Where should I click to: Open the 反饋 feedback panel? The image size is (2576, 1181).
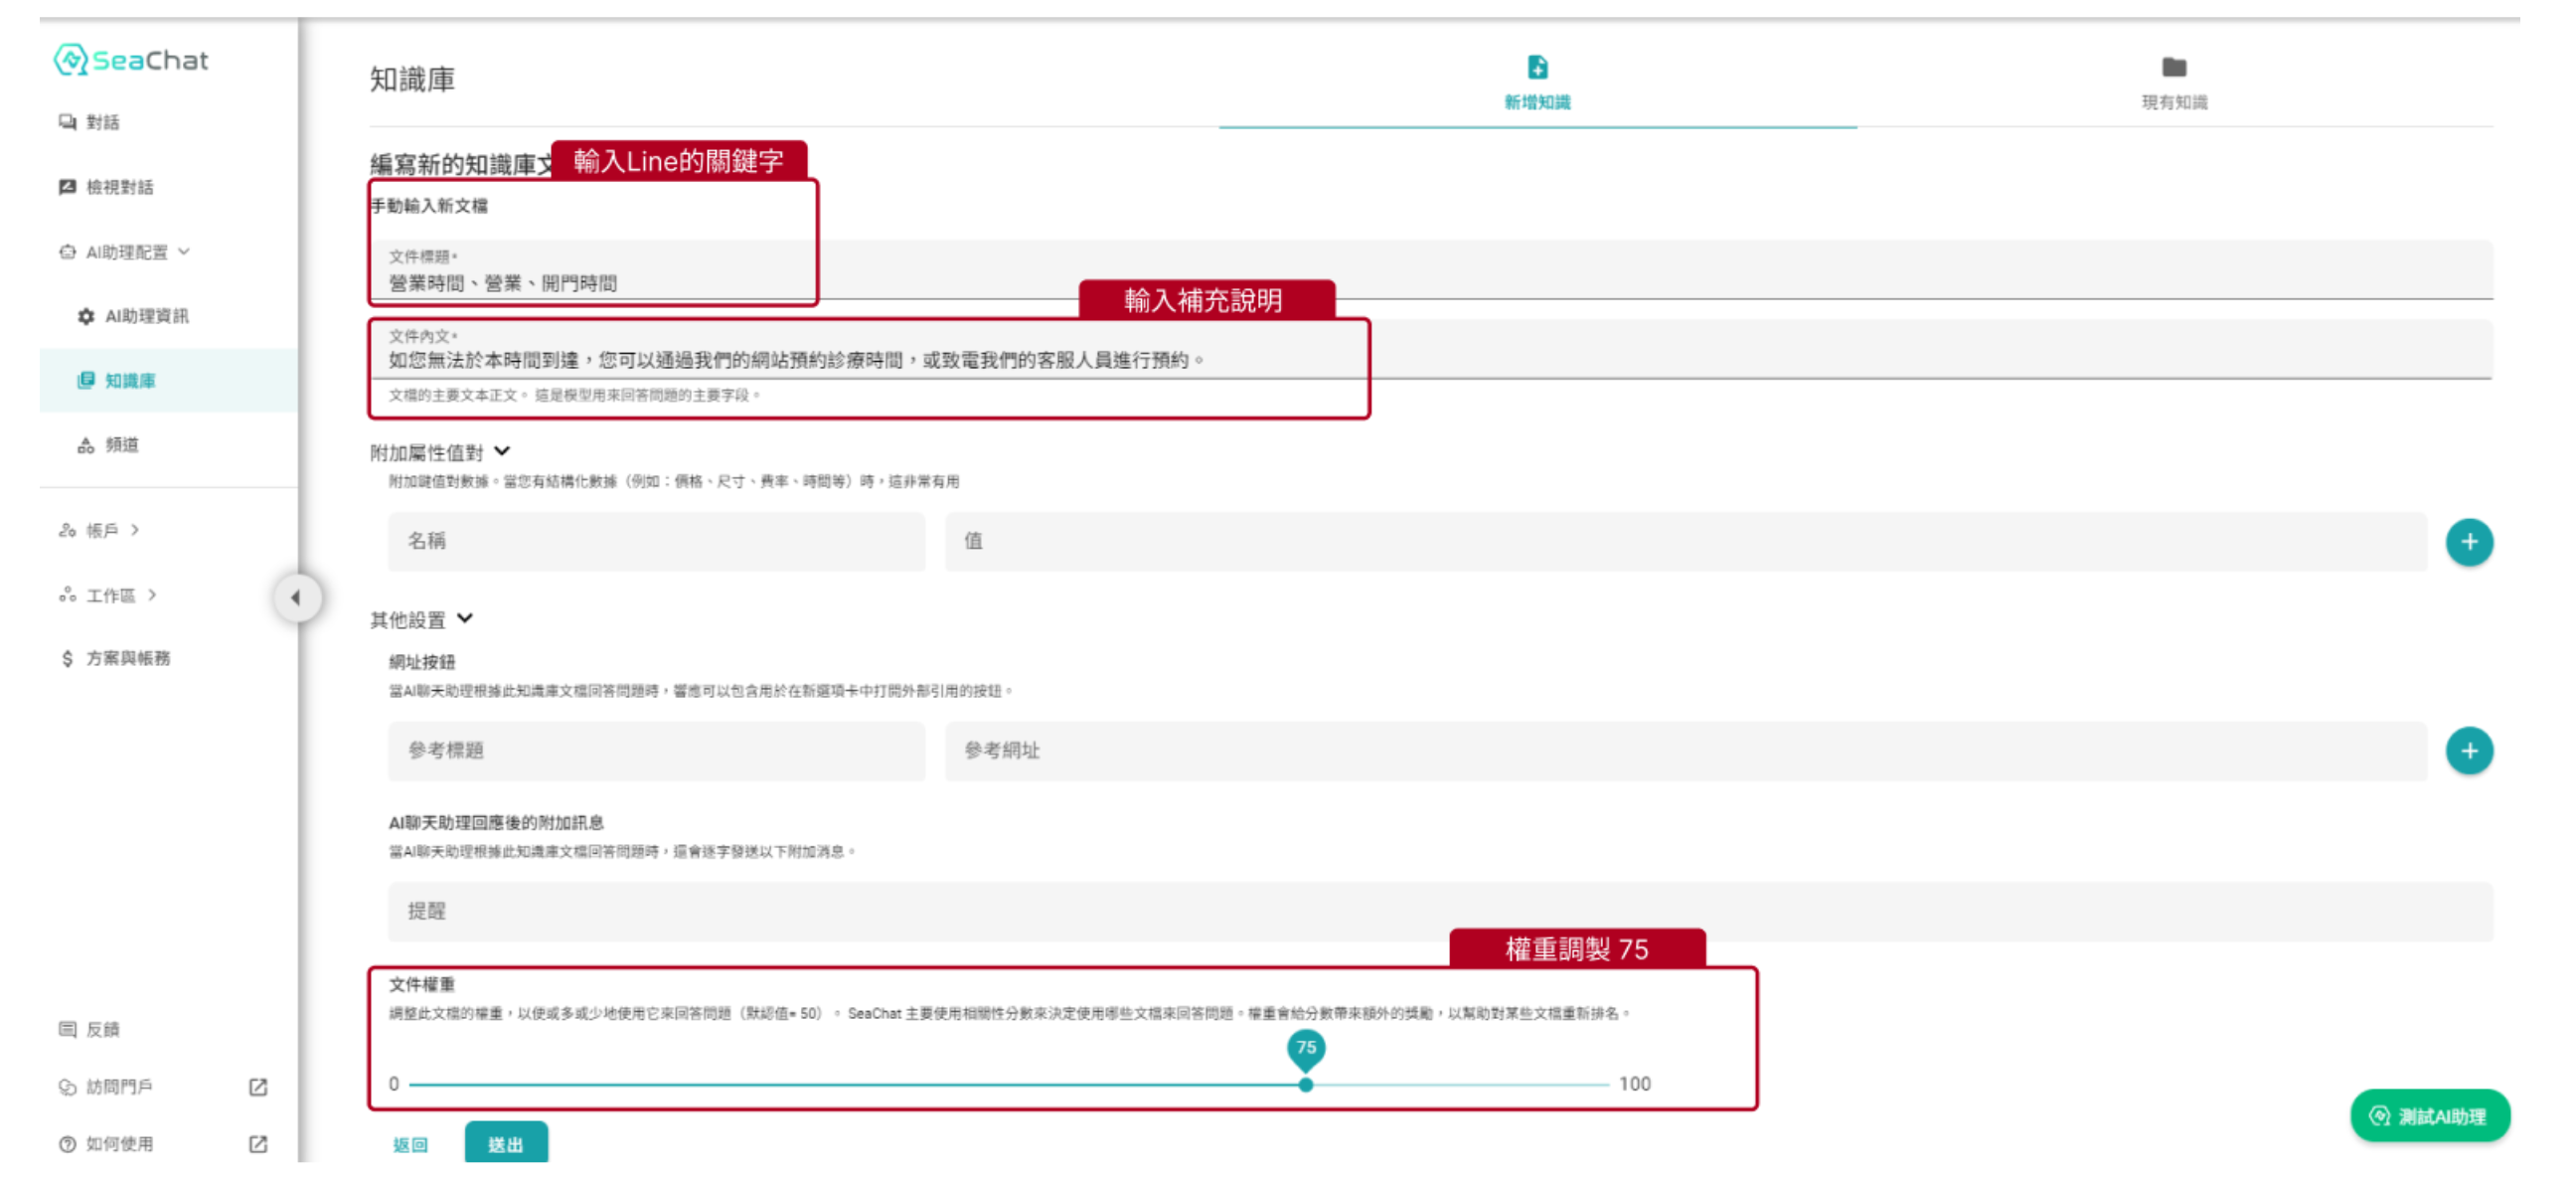point(101,1028)
